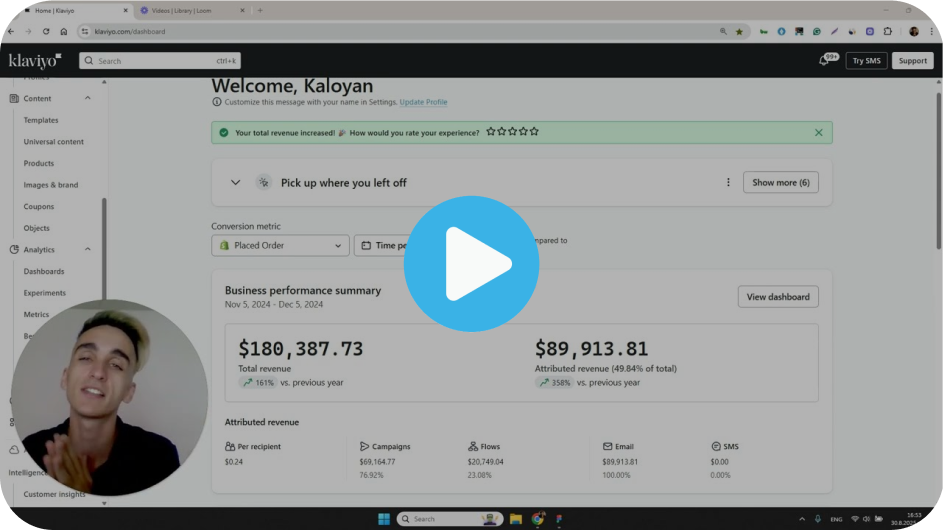Open Templates in the sidebar
Image resolution: width=944 pixels, height=530 pixels.
[x=41, y=120]
